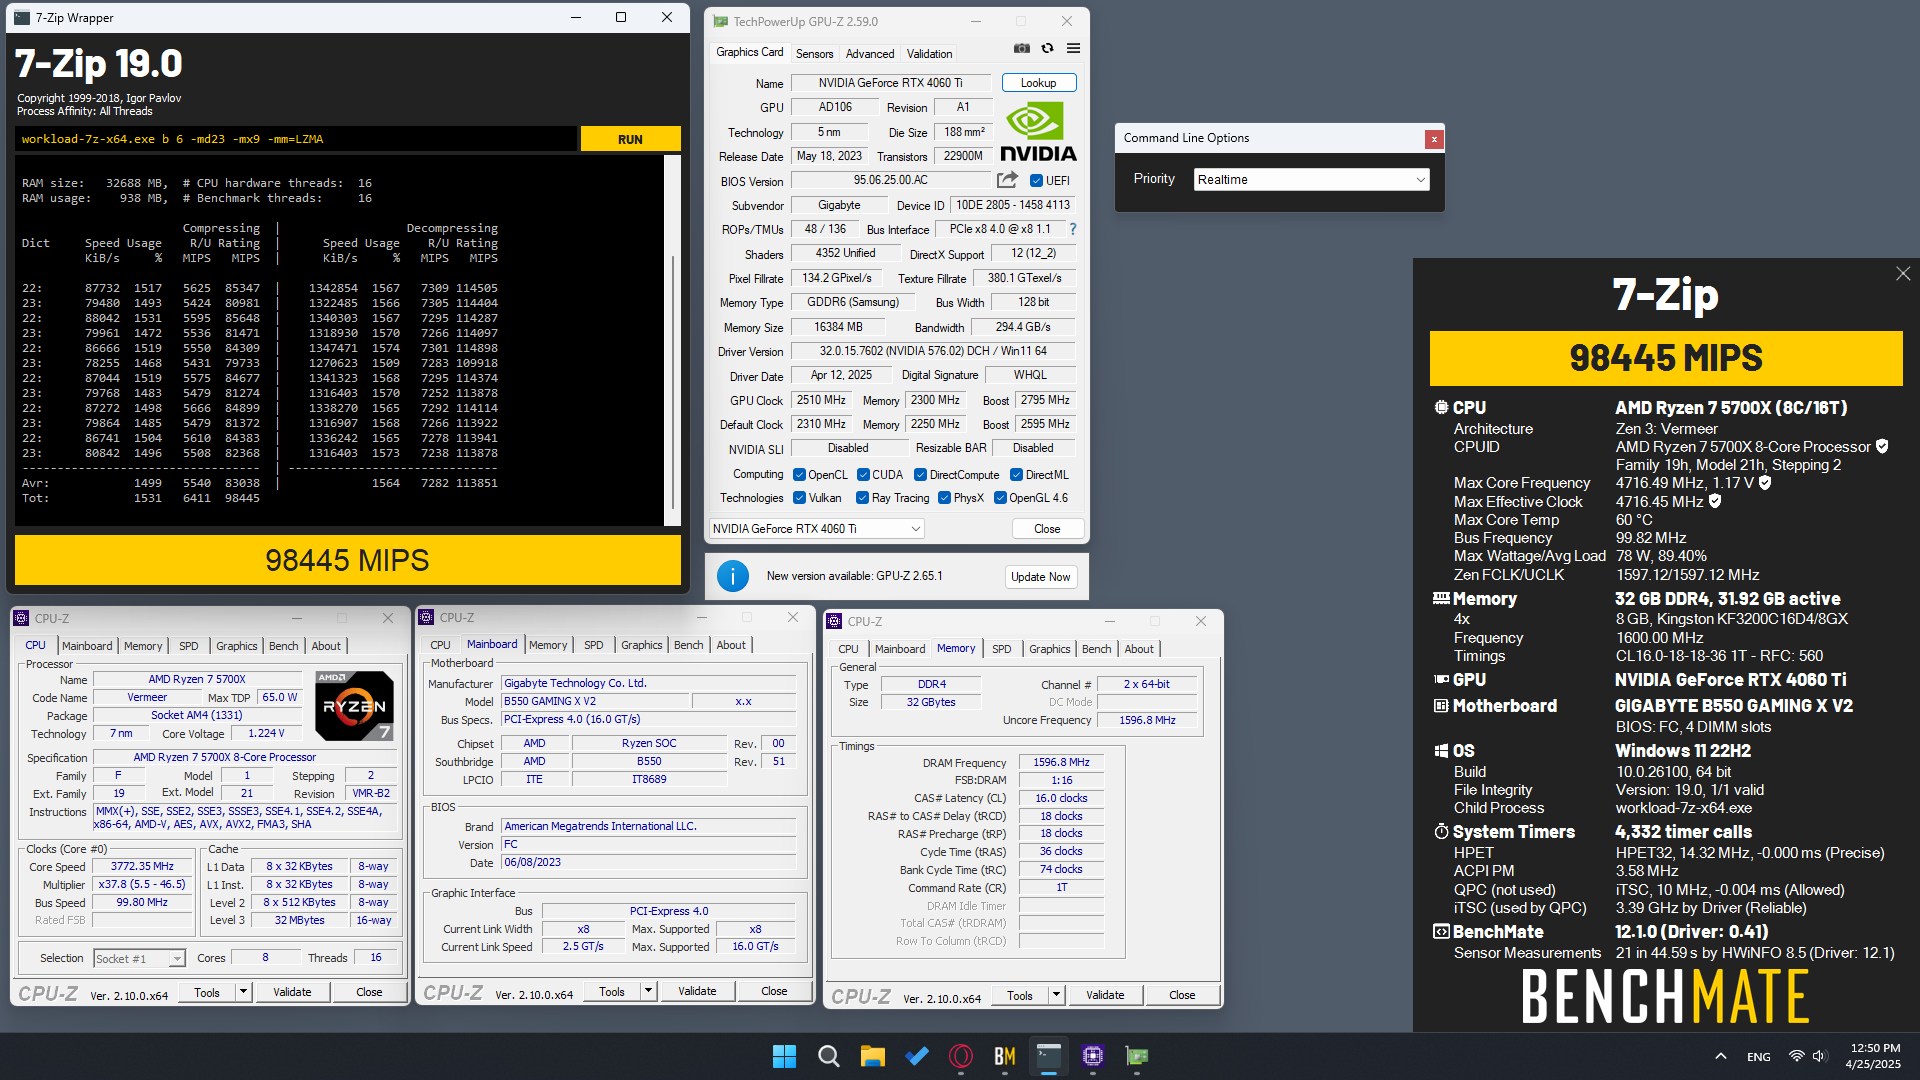1920x1080 pixels.
Task: Share the BIOS using the export icon
Action: coord(1007,180)
